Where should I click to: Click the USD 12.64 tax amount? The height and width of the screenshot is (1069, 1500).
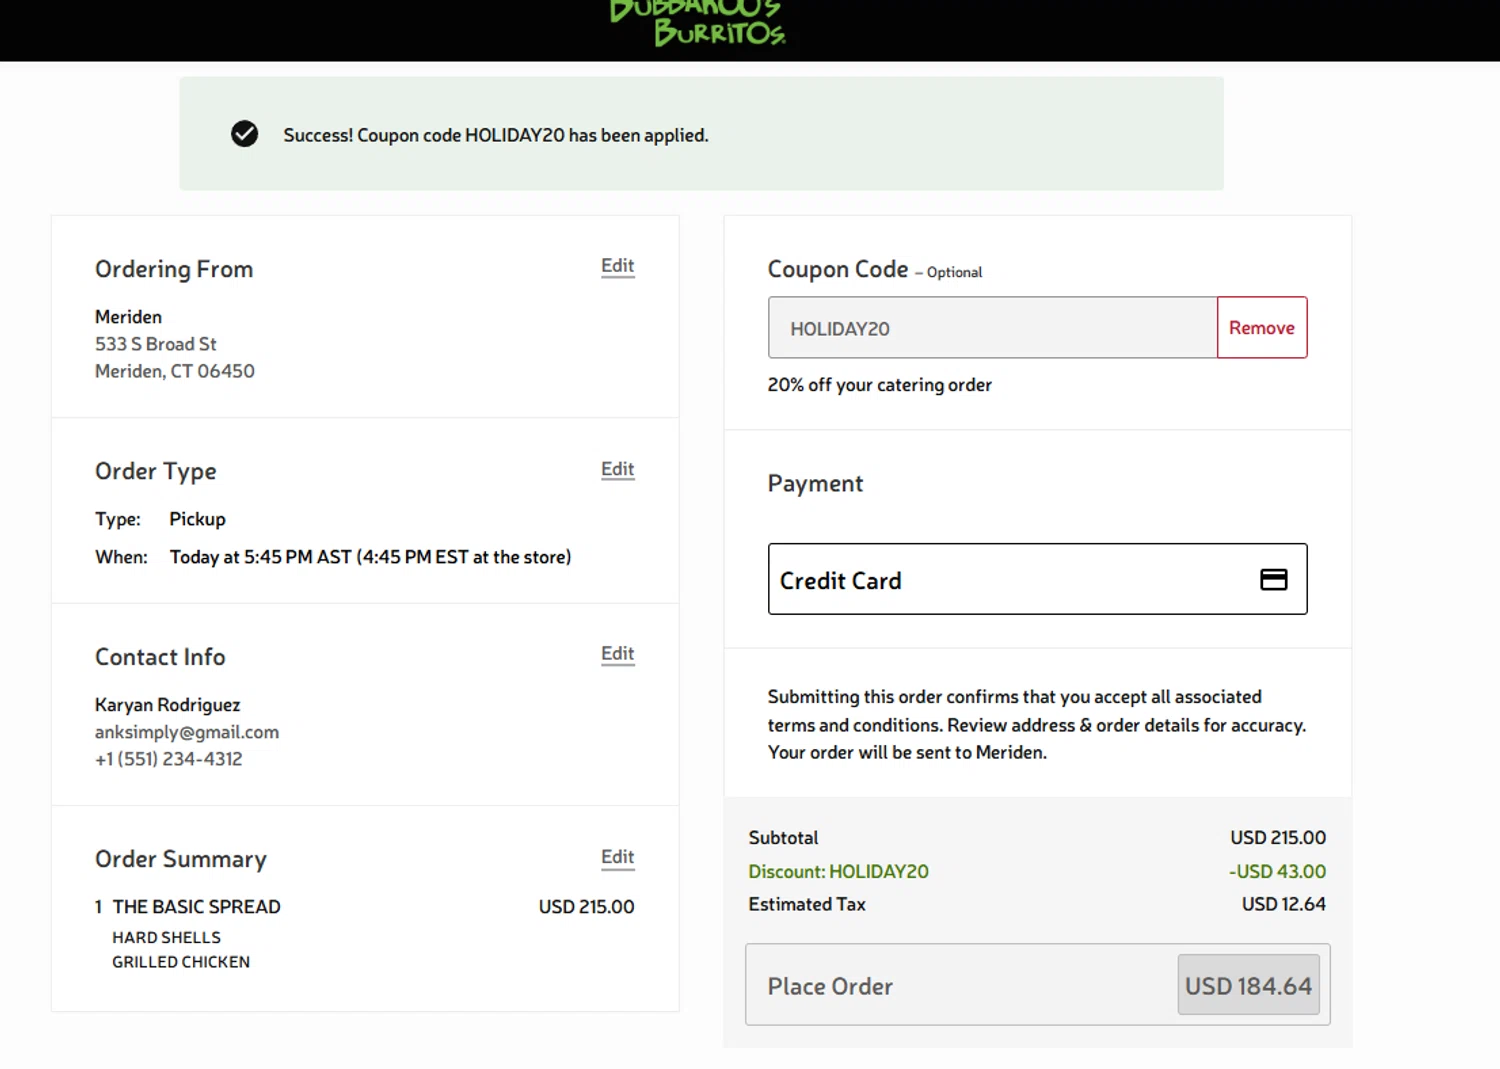point(1283,904)
